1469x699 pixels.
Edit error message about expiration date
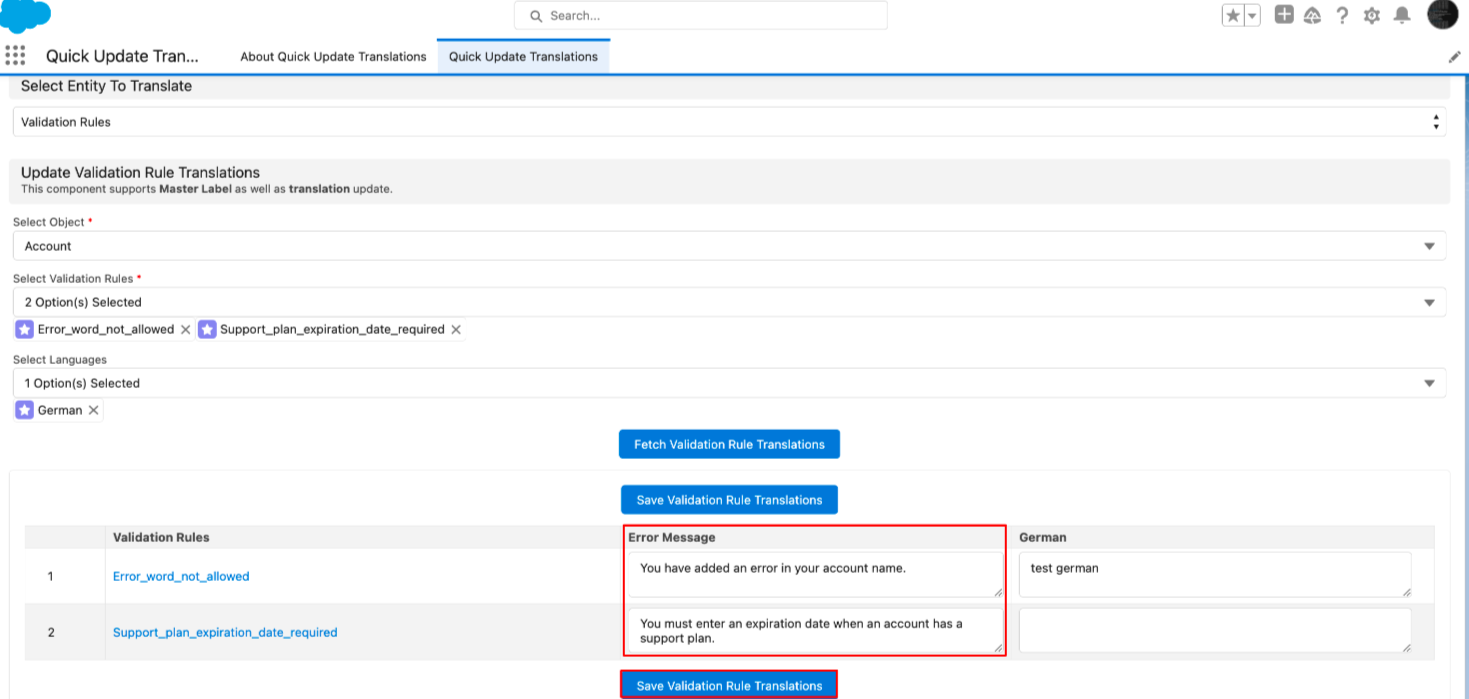(x=815, y=631)
